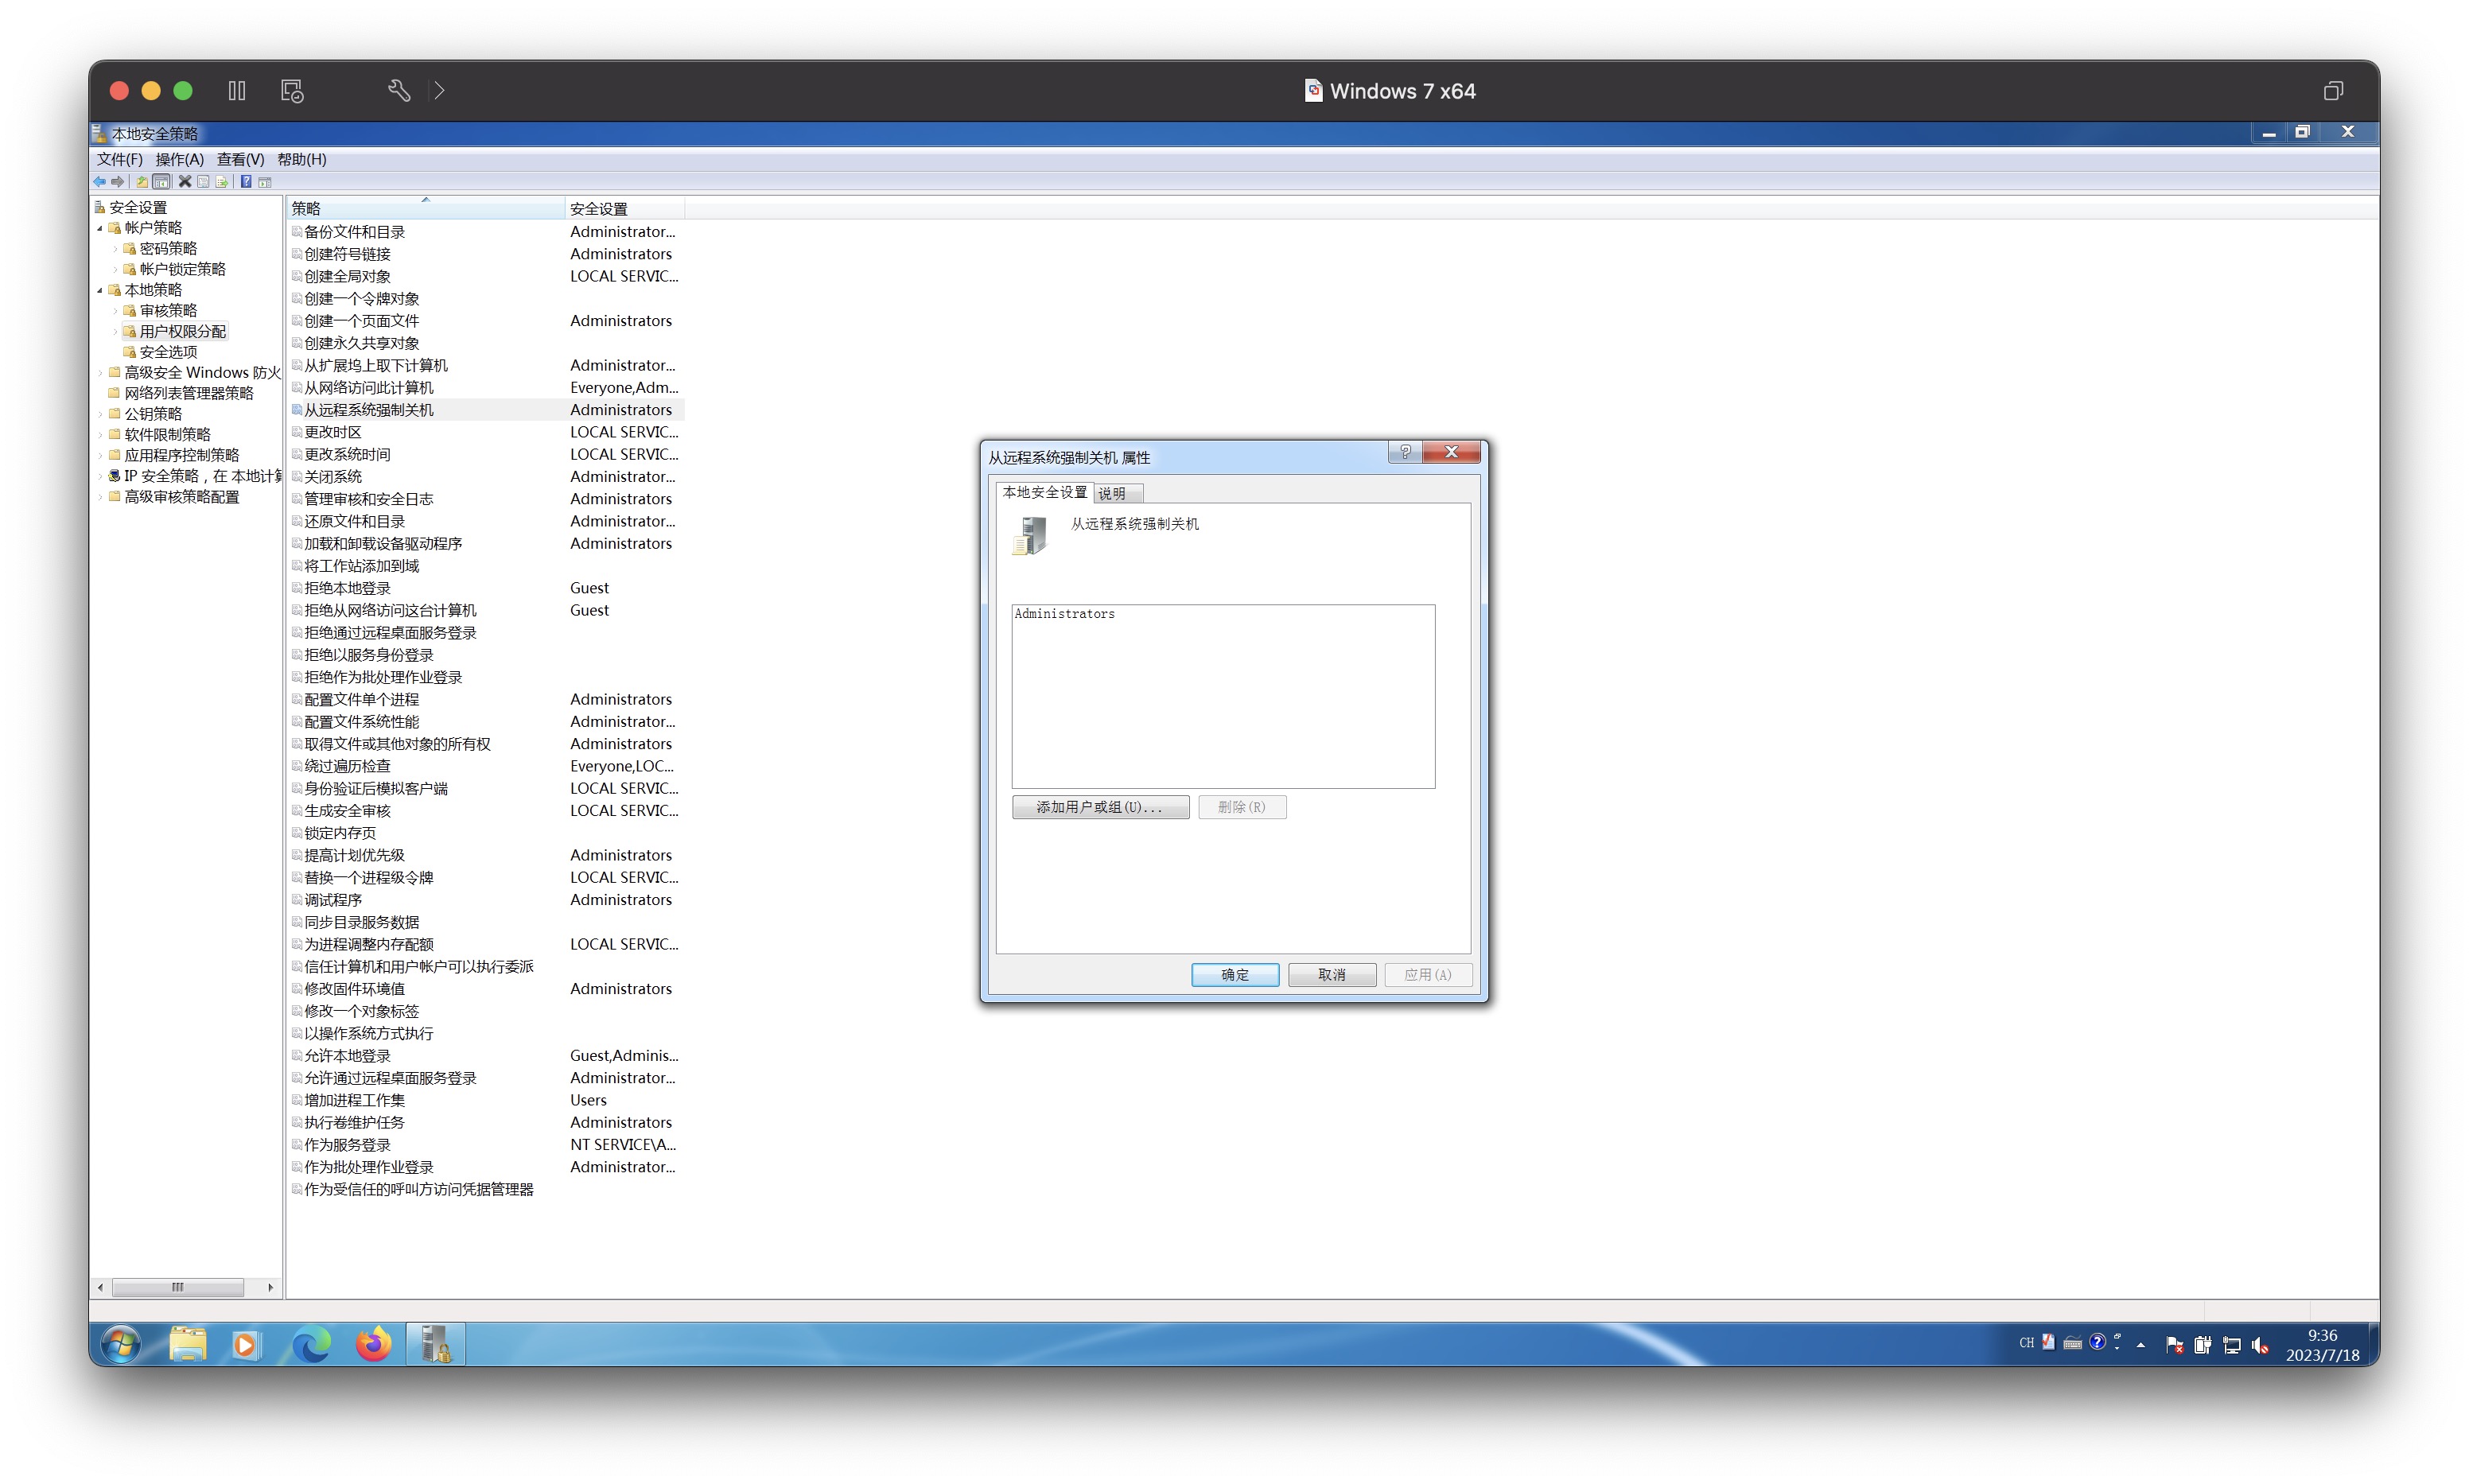Pause the virtual machine
2469x1484 pixels.
click(x=237, y=91)
